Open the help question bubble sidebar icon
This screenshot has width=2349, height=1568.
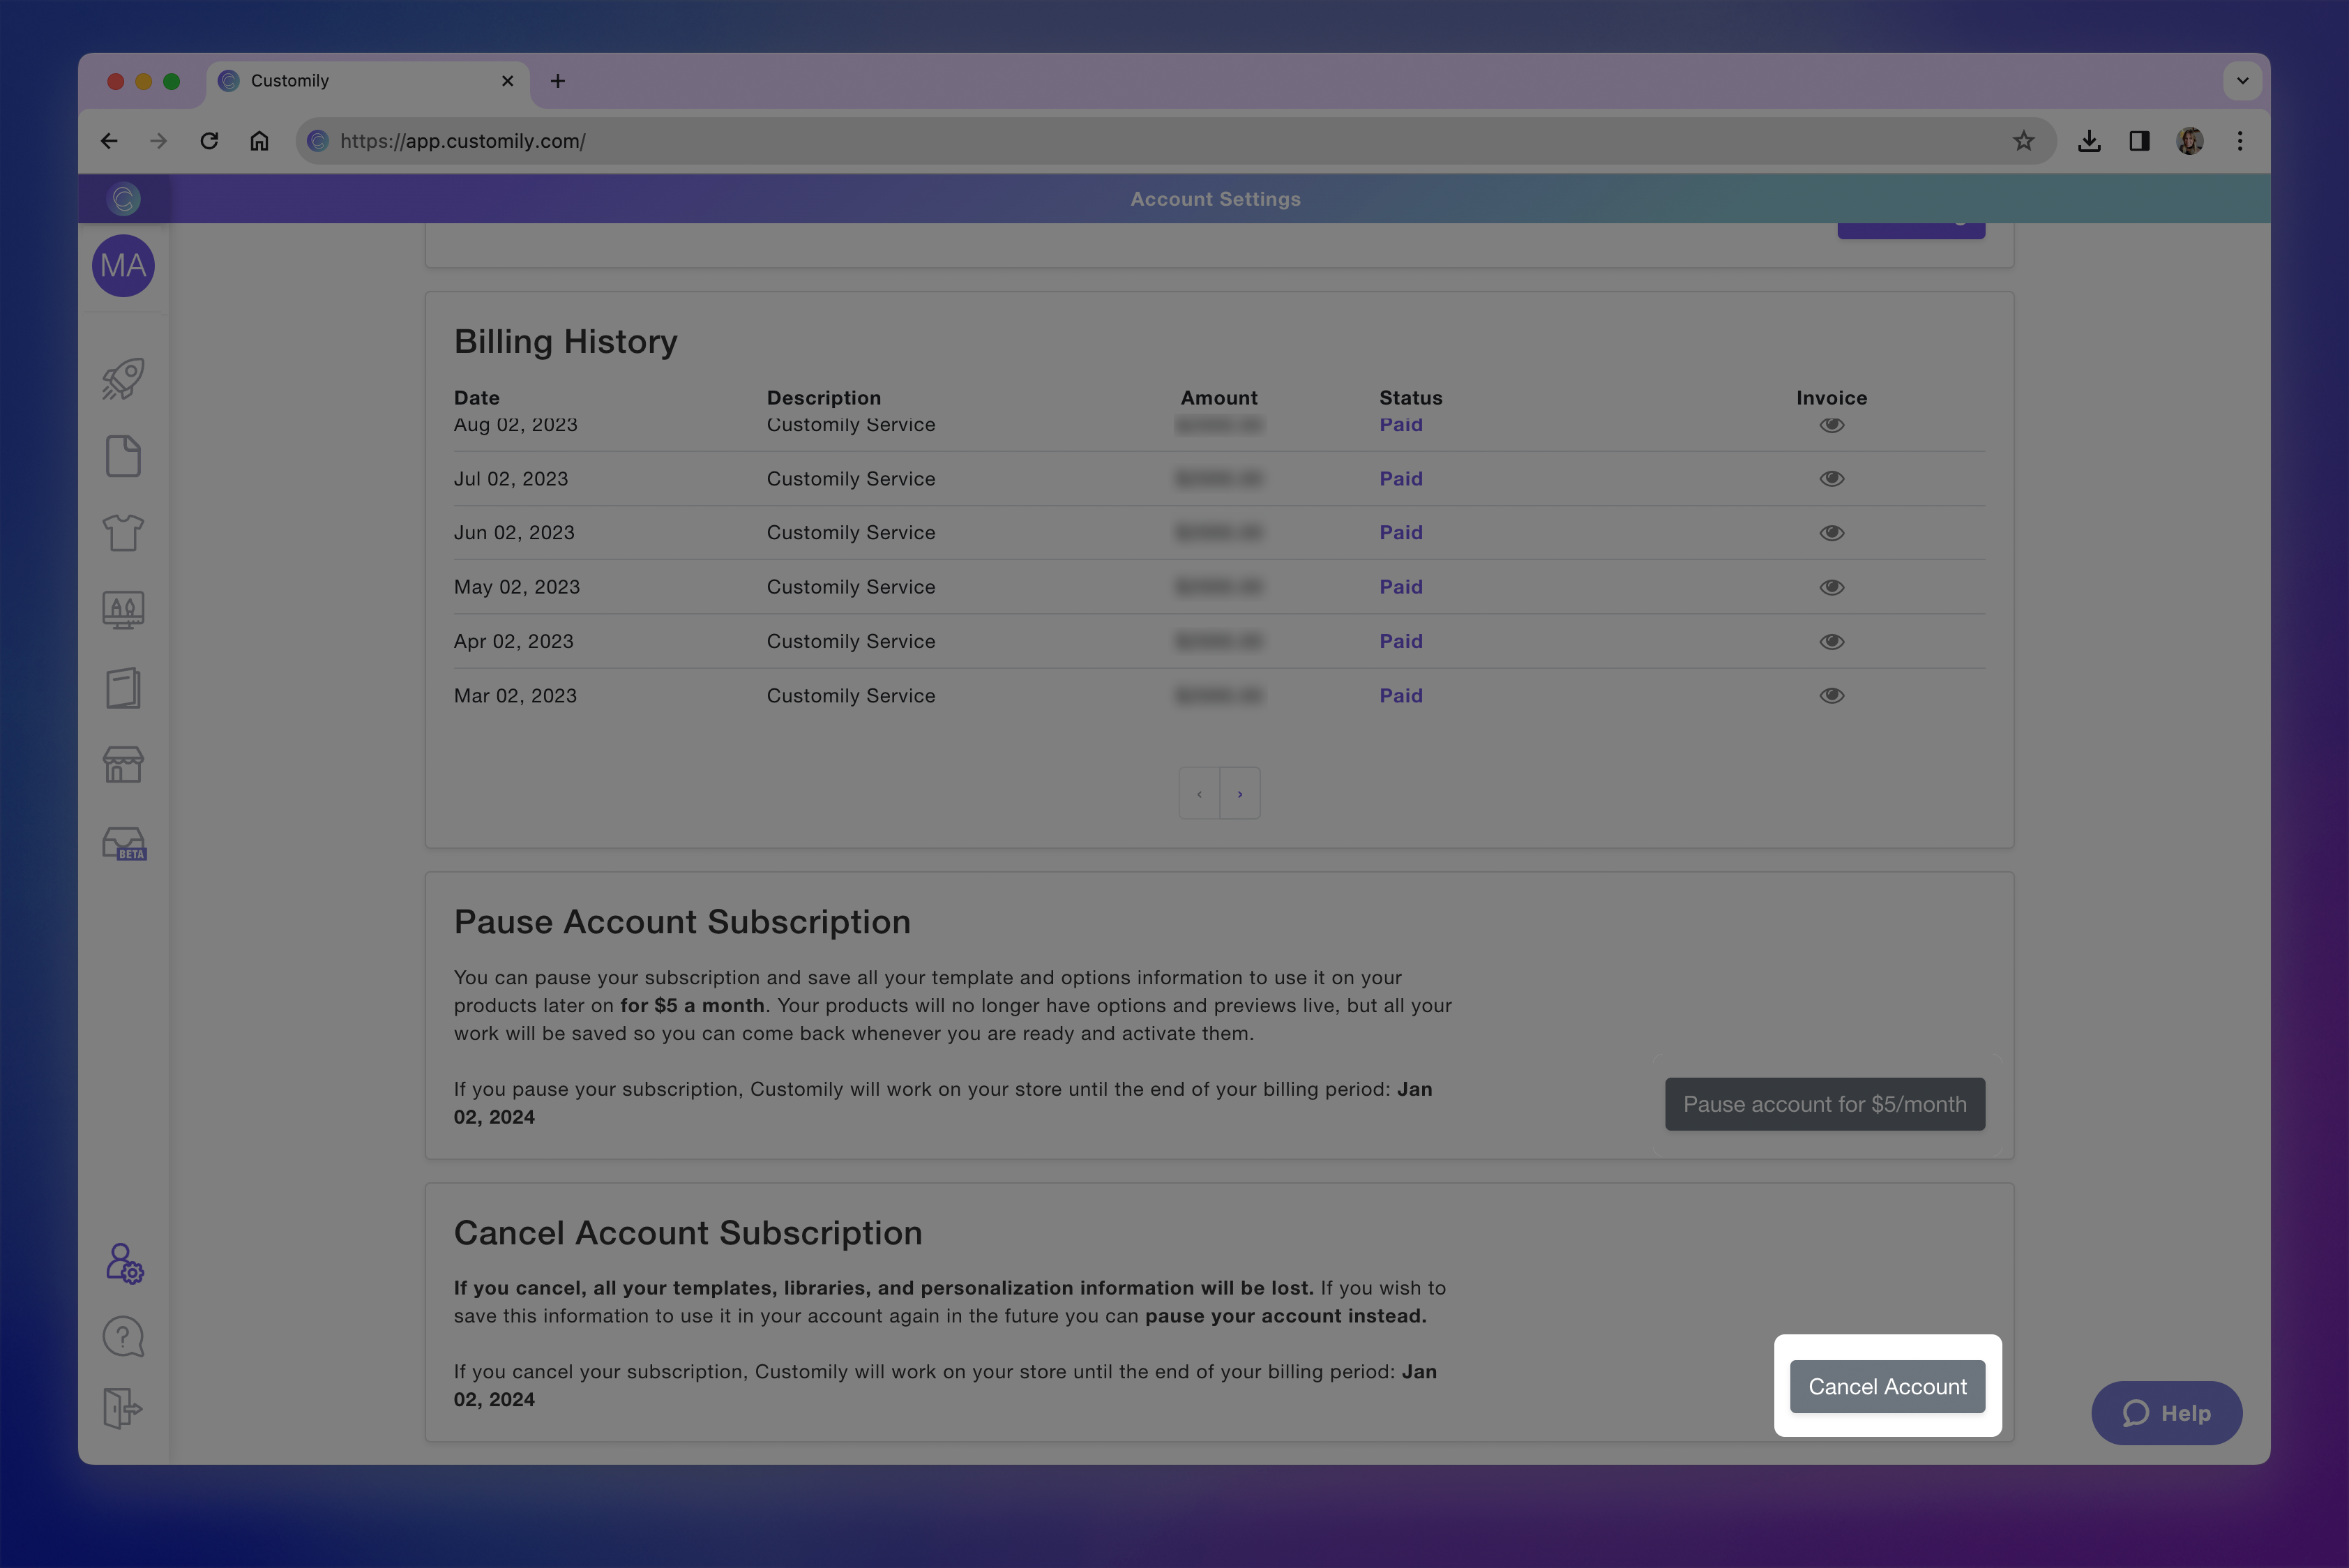(123, 1337)
